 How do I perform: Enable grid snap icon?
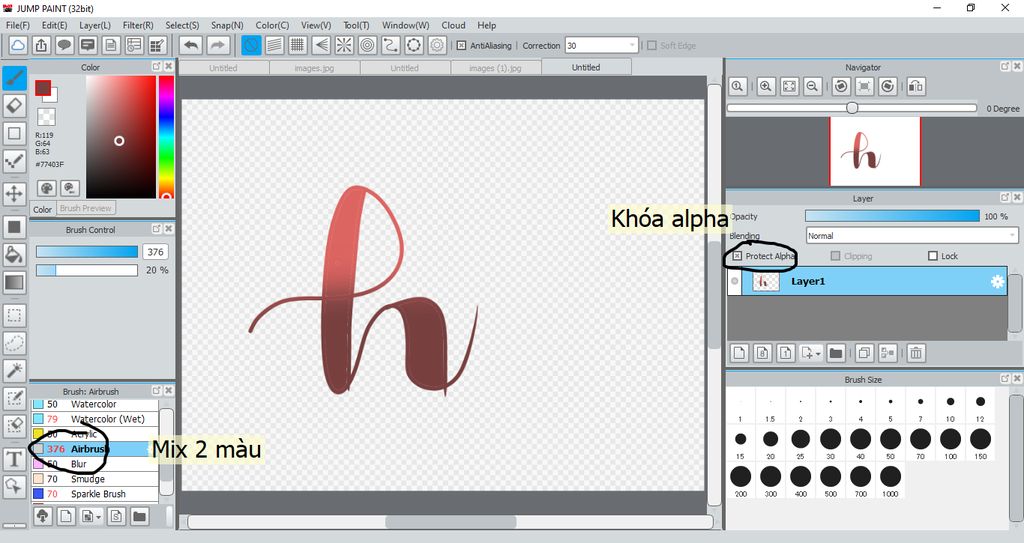point(298,45)
